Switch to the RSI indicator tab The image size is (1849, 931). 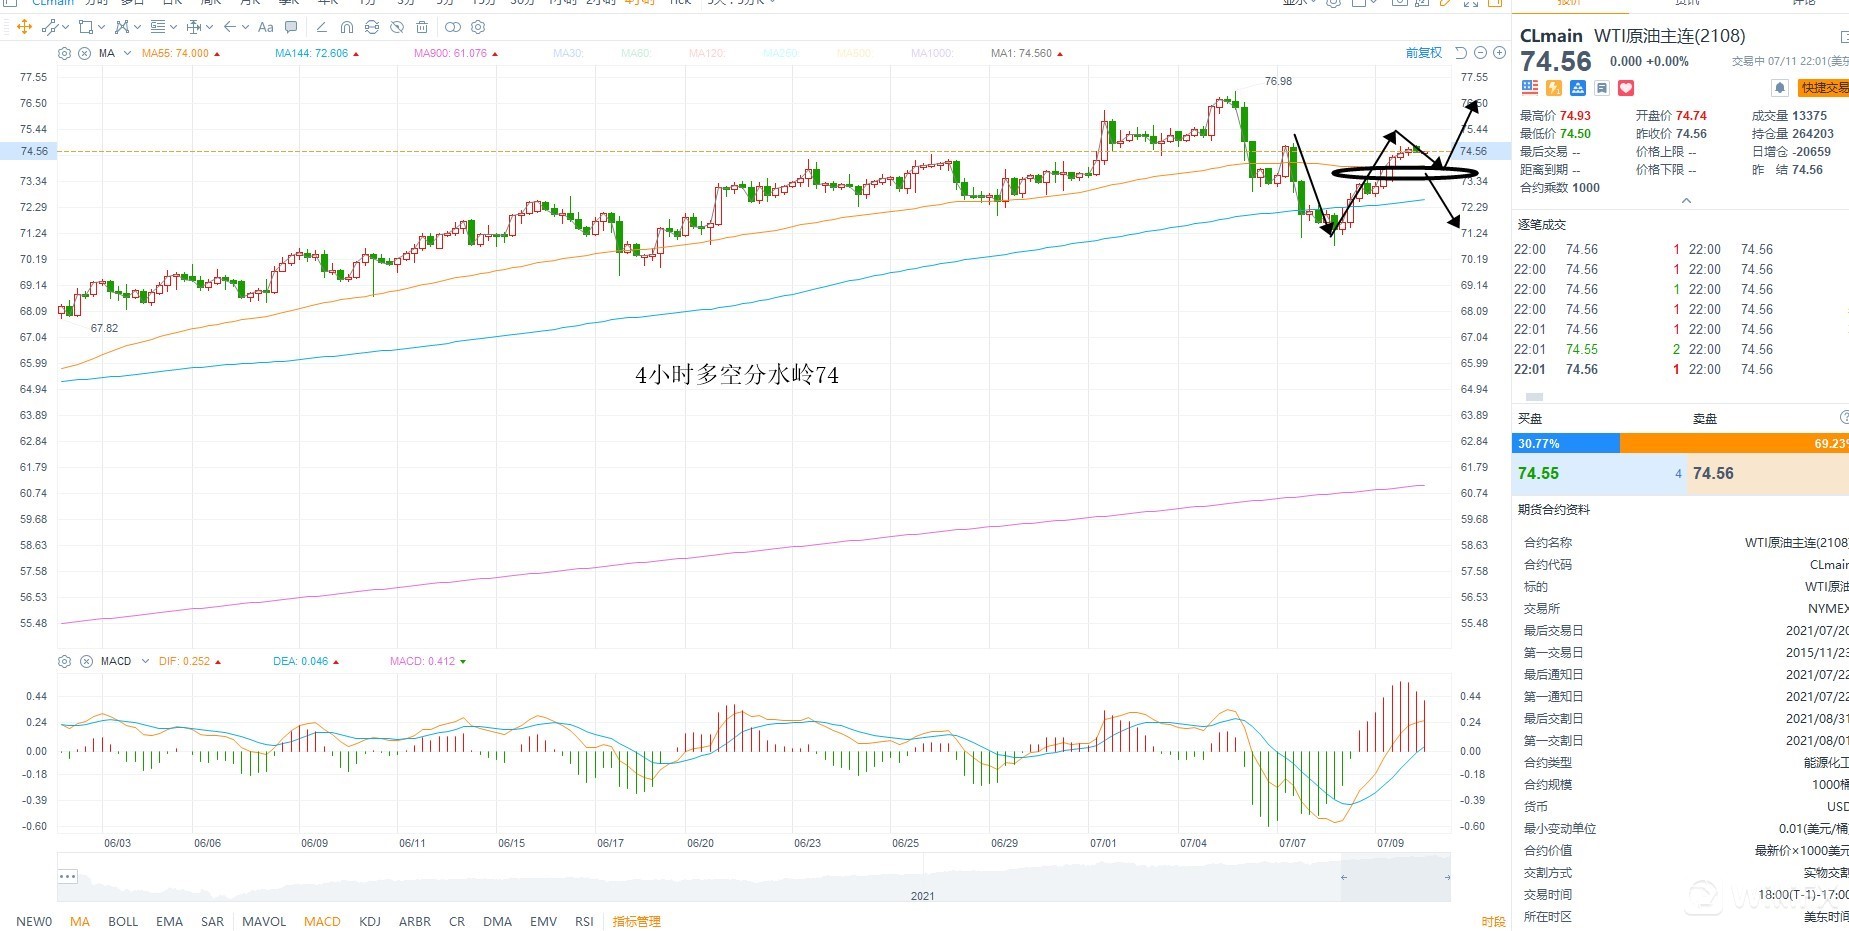pos(584,921)
